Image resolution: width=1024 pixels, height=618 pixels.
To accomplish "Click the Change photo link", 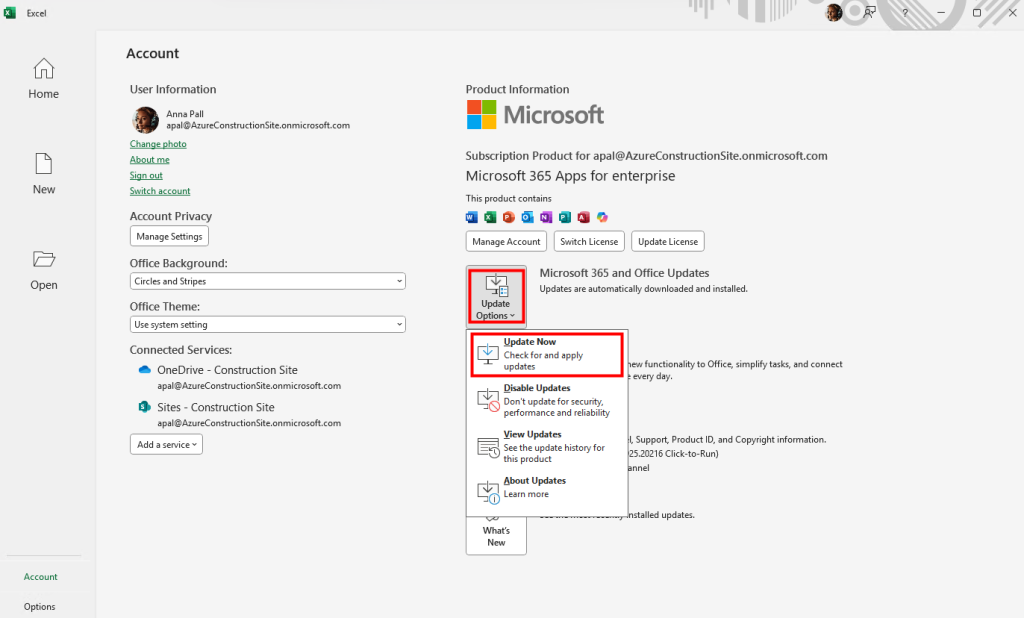I will pyautogui.click(x=158, y=144).
